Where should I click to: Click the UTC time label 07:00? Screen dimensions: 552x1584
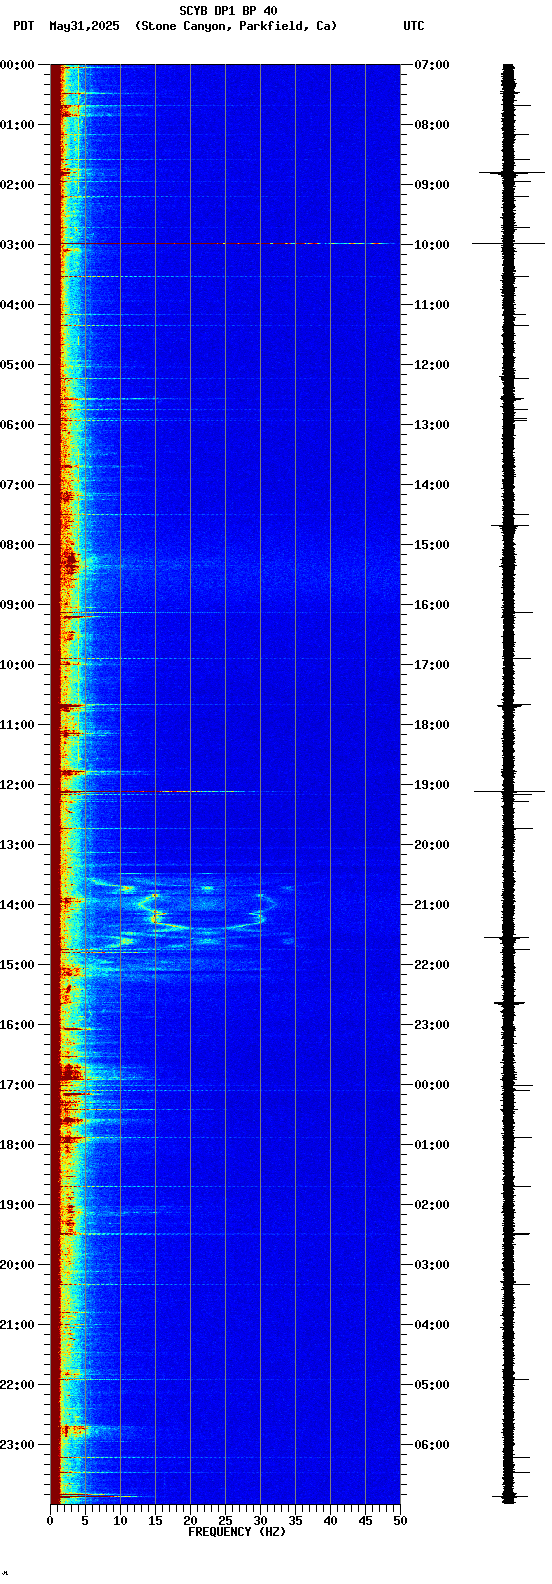(432, 65)
